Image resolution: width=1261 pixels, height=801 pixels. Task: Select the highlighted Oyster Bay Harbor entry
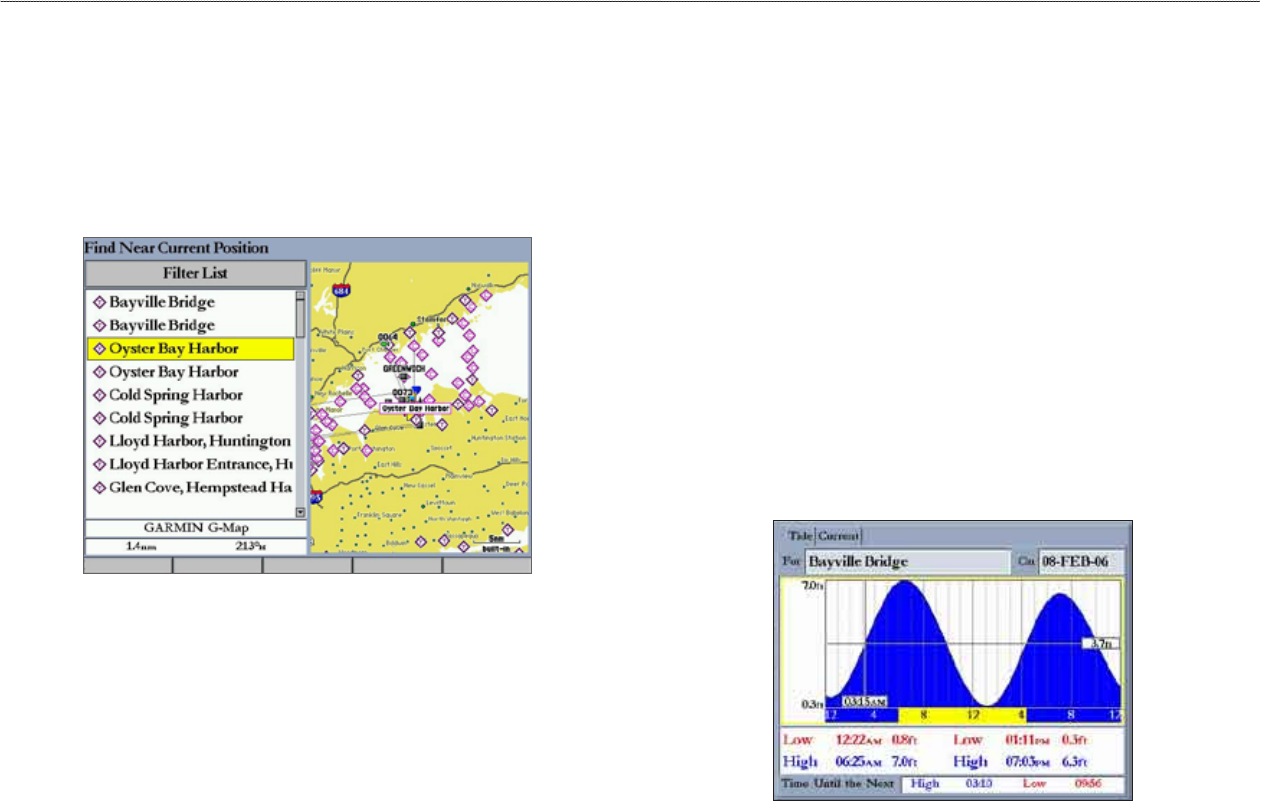[189, 349]
